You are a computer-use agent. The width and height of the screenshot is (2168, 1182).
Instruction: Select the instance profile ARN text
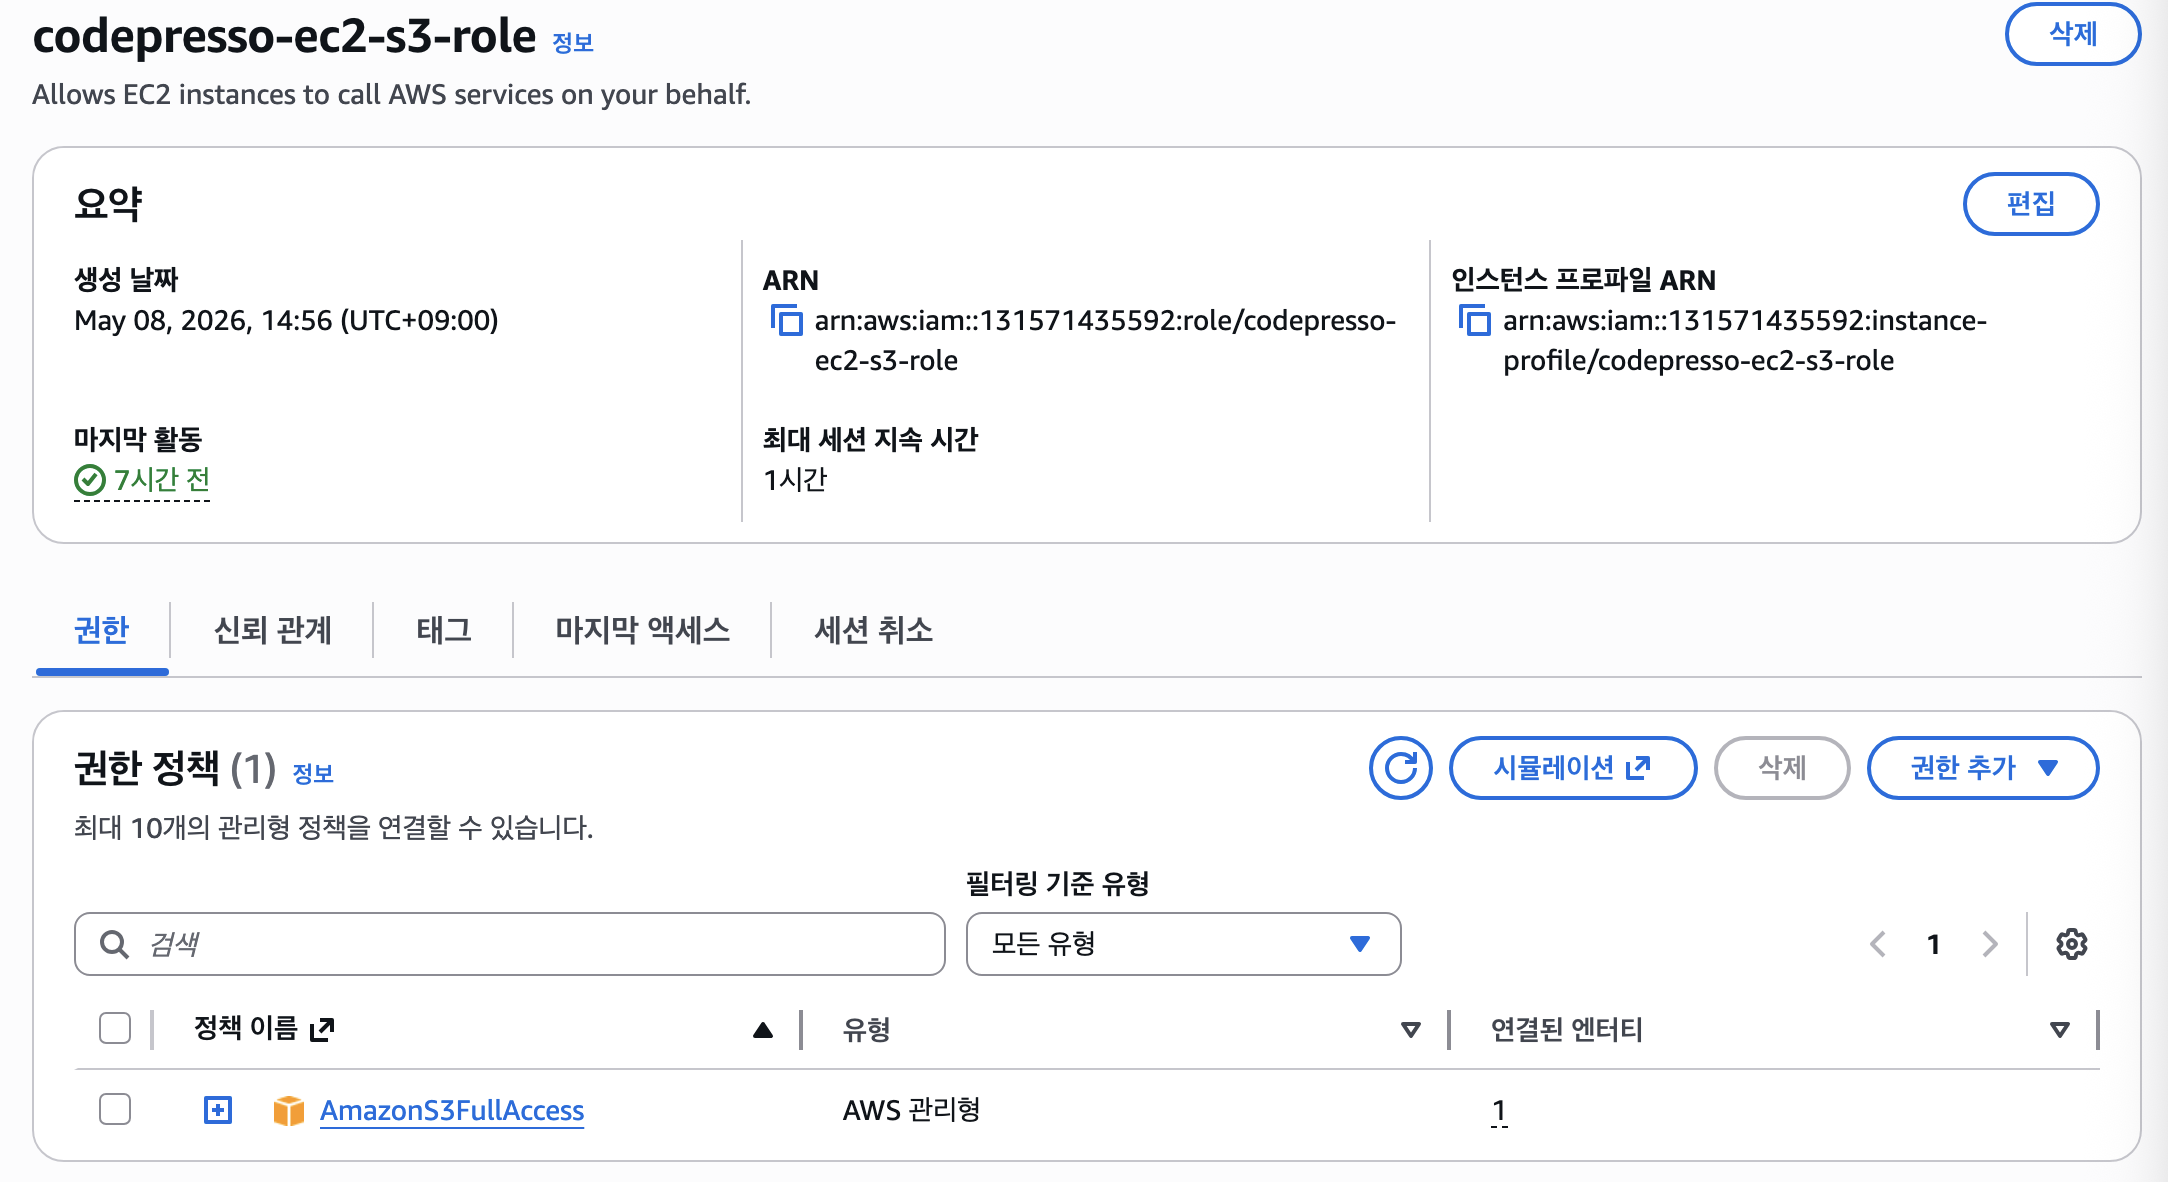(x=1745, y=340)
